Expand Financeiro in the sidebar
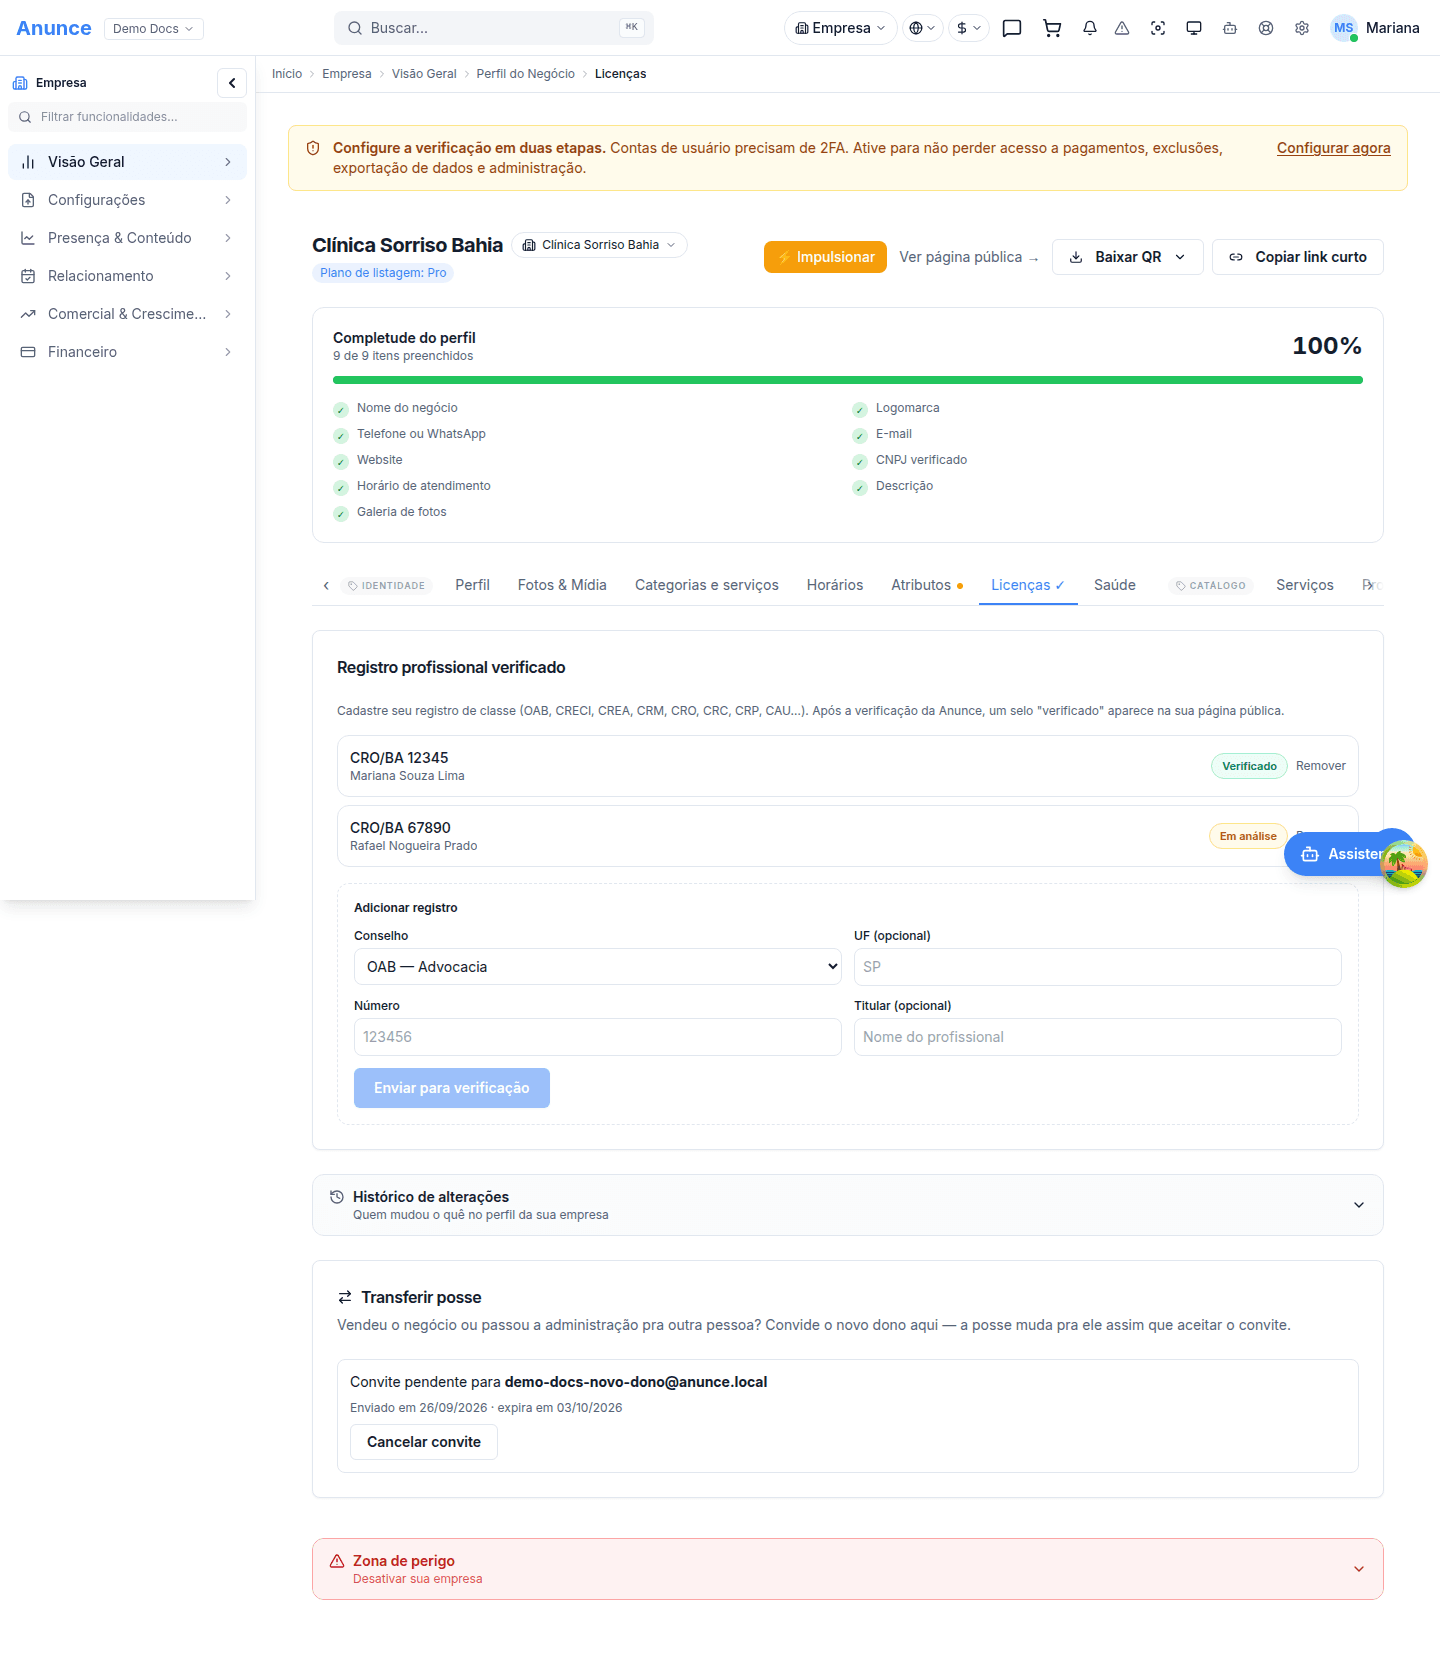Image resolution: width=1440 pixels, height=1656 pixels. (127, 352)
